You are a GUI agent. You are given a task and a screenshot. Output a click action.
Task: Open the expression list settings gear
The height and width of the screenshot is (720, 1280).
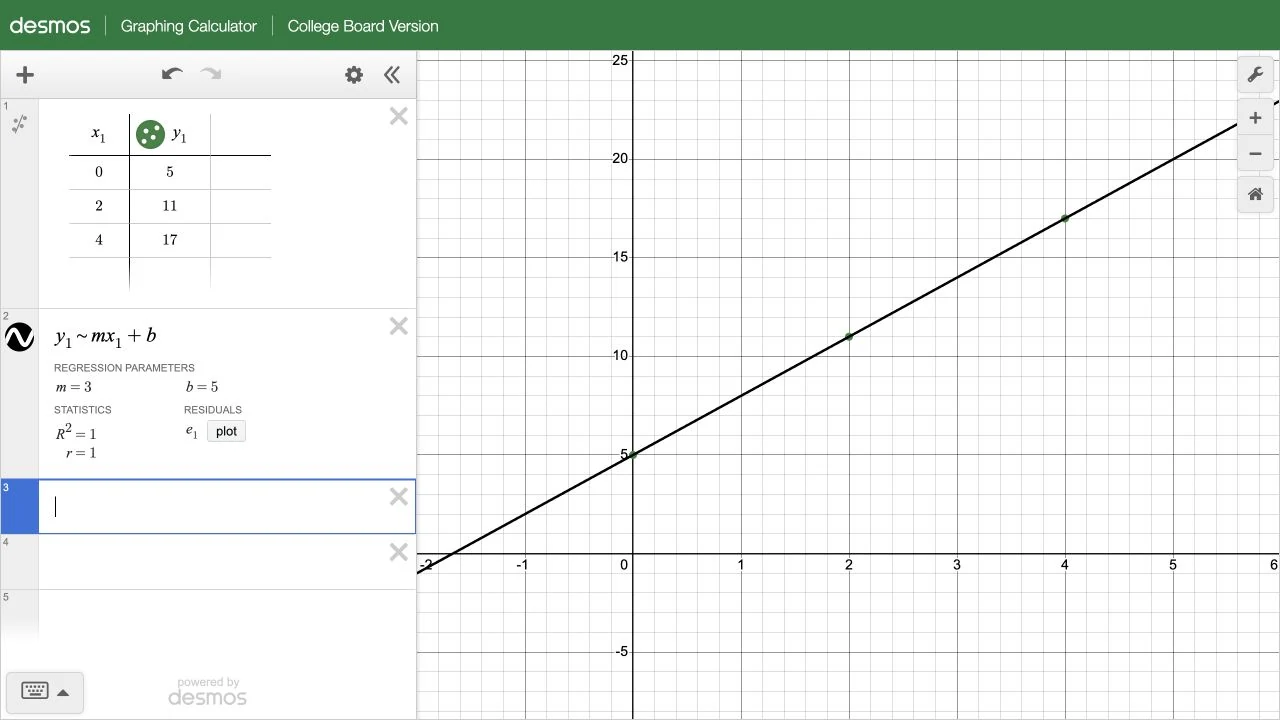click(x=354, y=75)
